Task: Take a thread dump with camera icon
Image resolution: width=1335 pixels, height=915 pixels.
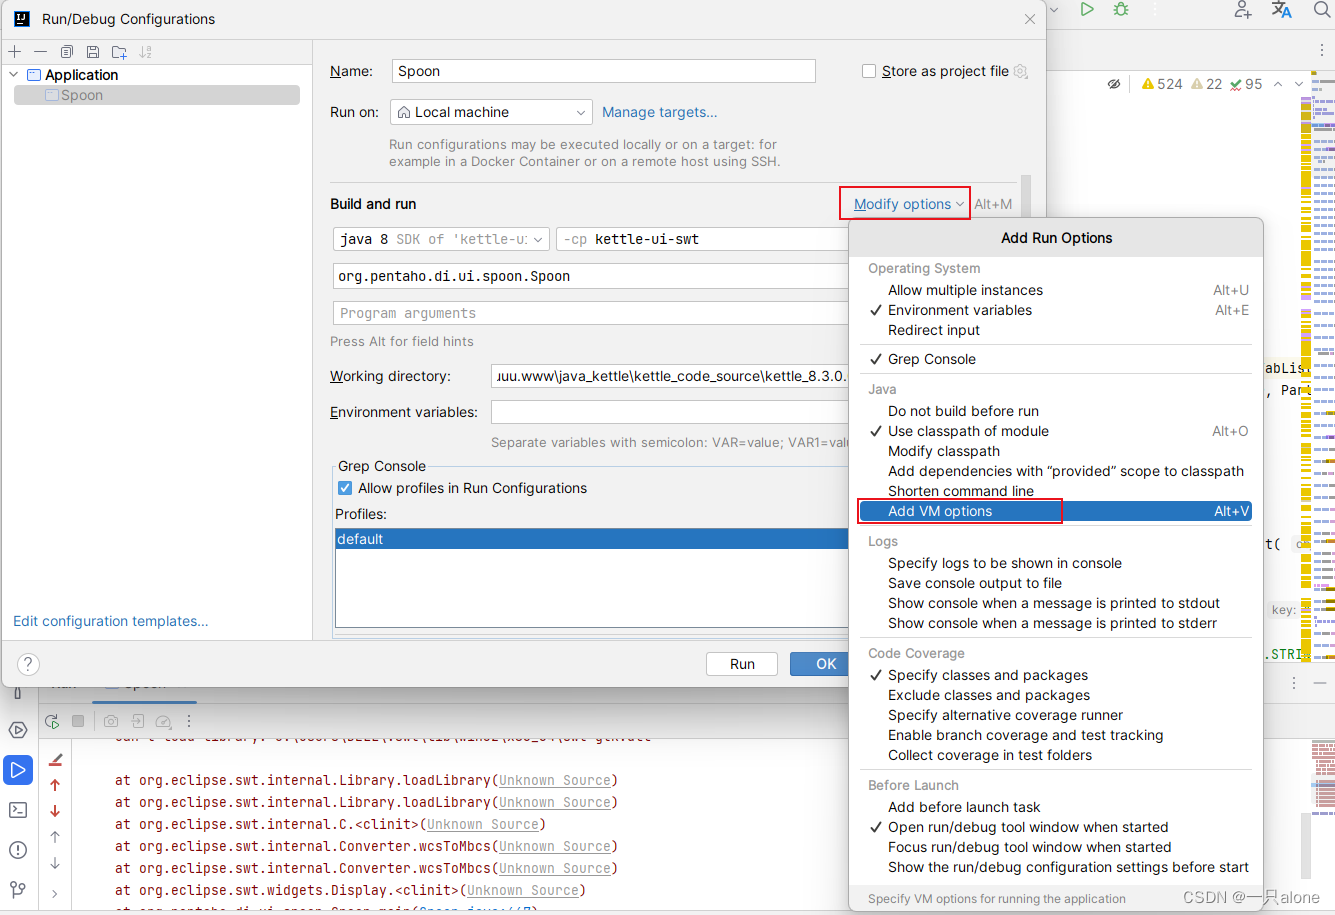Action: coord(111,721)
